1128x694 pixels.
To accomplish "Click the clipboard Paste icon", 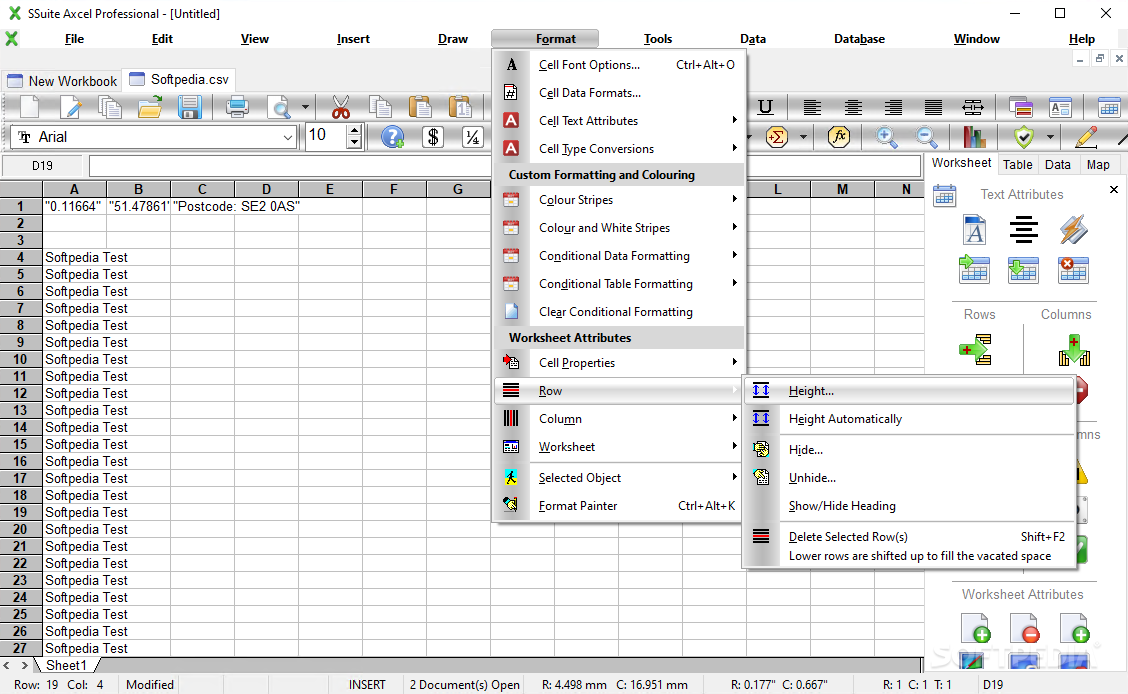I will 420,107.
